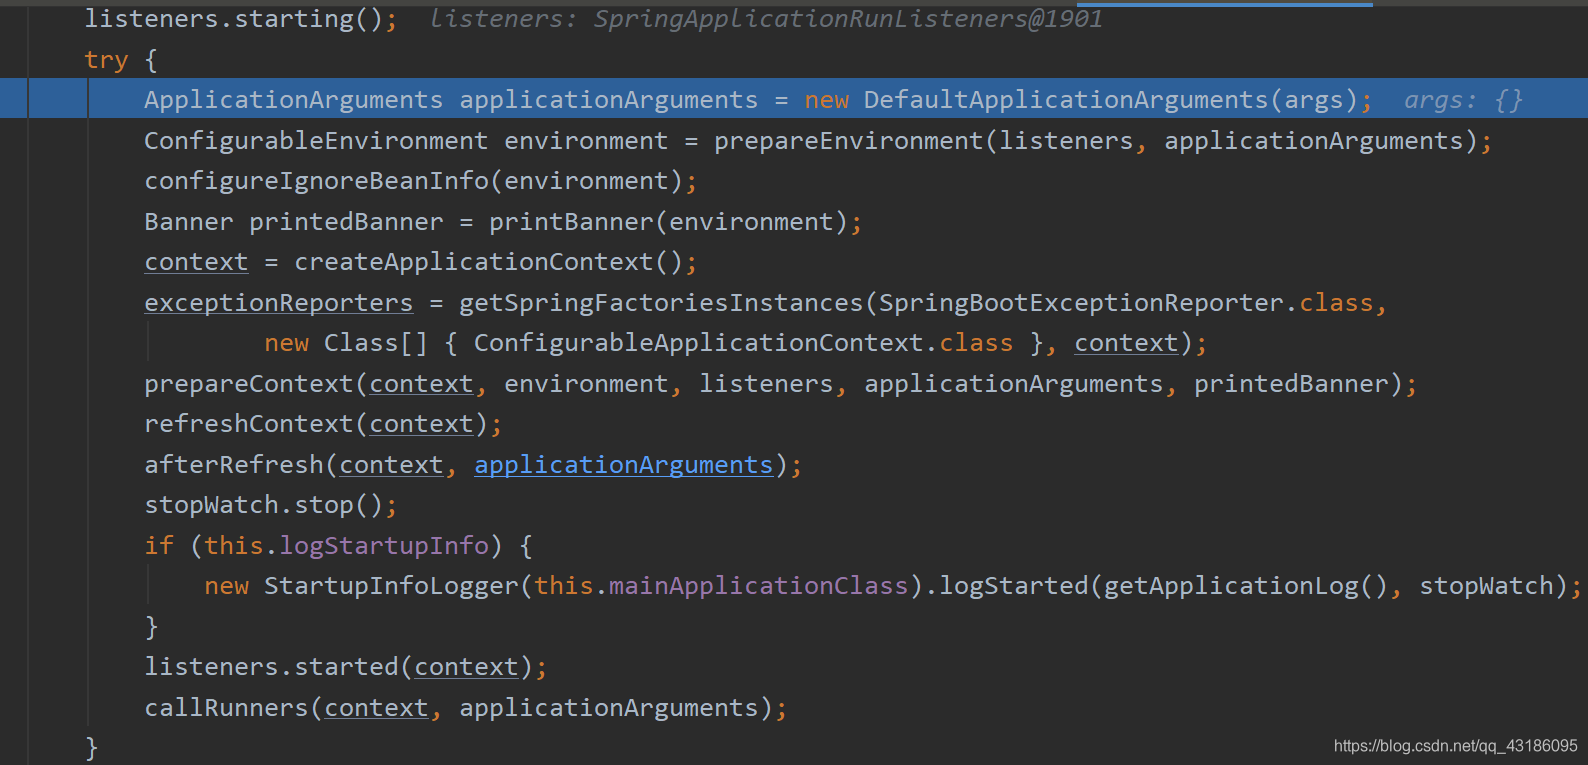Viewport: 1588px width, 765px height.
Task: Click the try keyword
Action: [106, 60]
